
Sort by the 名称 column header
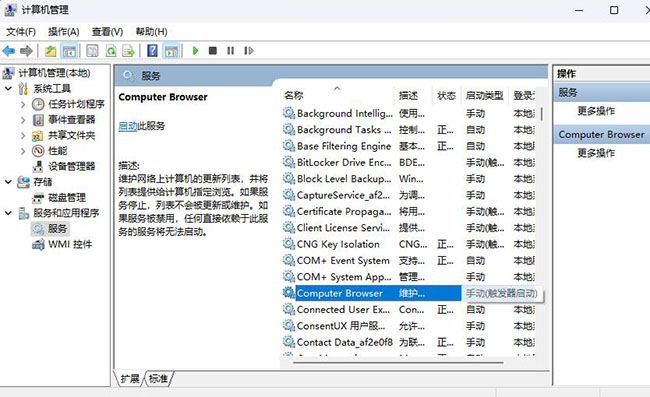click(x=337, y=96)
